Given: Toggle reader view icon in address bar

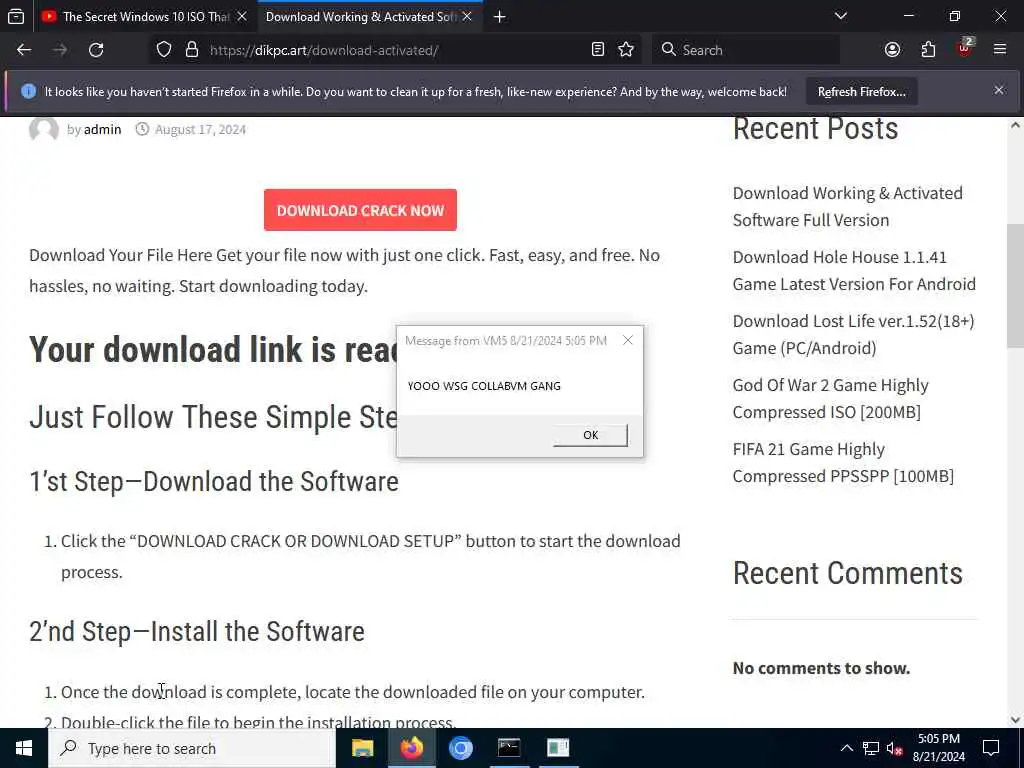Looking at the screenshot, I should click(598, 50).
